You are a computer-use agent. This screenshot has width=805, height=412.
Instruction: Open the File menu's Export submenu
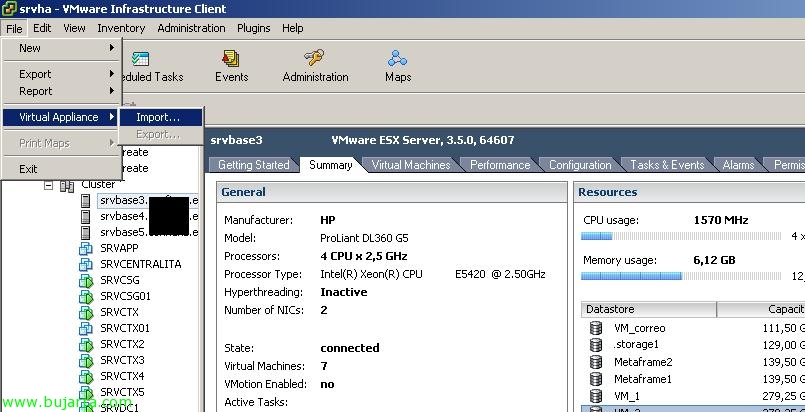point(62,74)
